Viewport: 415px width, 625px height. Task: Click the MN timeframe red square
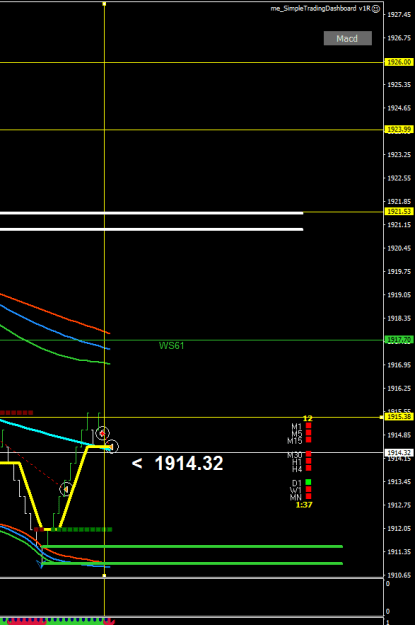(x=308, y=497)
